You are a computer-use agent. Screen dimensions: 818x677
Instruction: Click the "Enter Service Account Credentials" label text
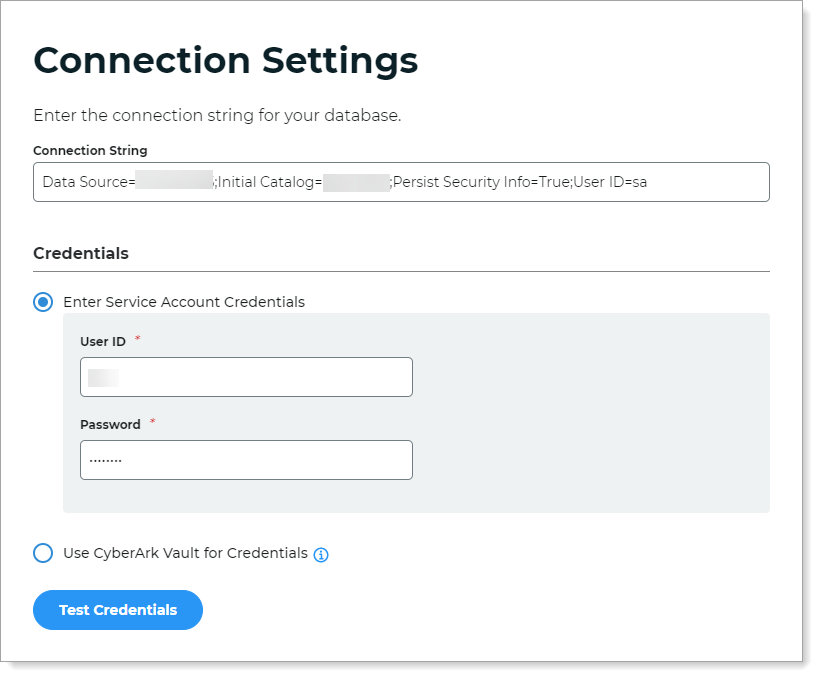click(184, 301)
